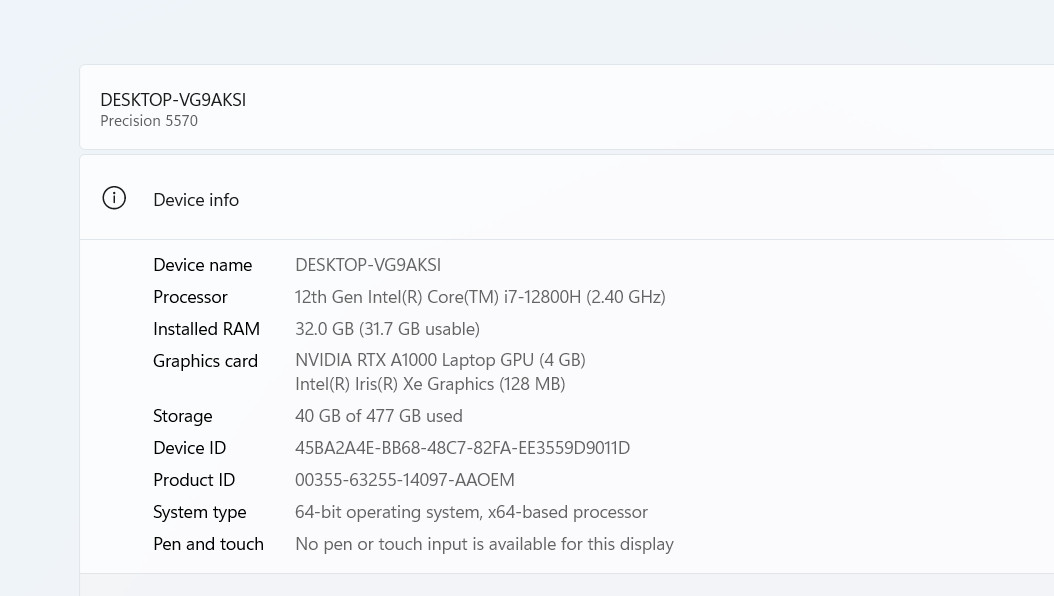1054x596 pixels.
Task: Select the DESKTOP-VG9AKSI title at top
Action: 173,99
